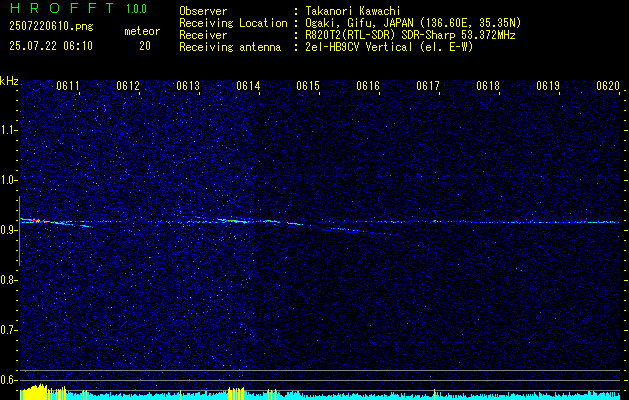Click the meteor count 20
Image resolution: width=629 pixels, height=400 pixels.
tap(145, 46)
